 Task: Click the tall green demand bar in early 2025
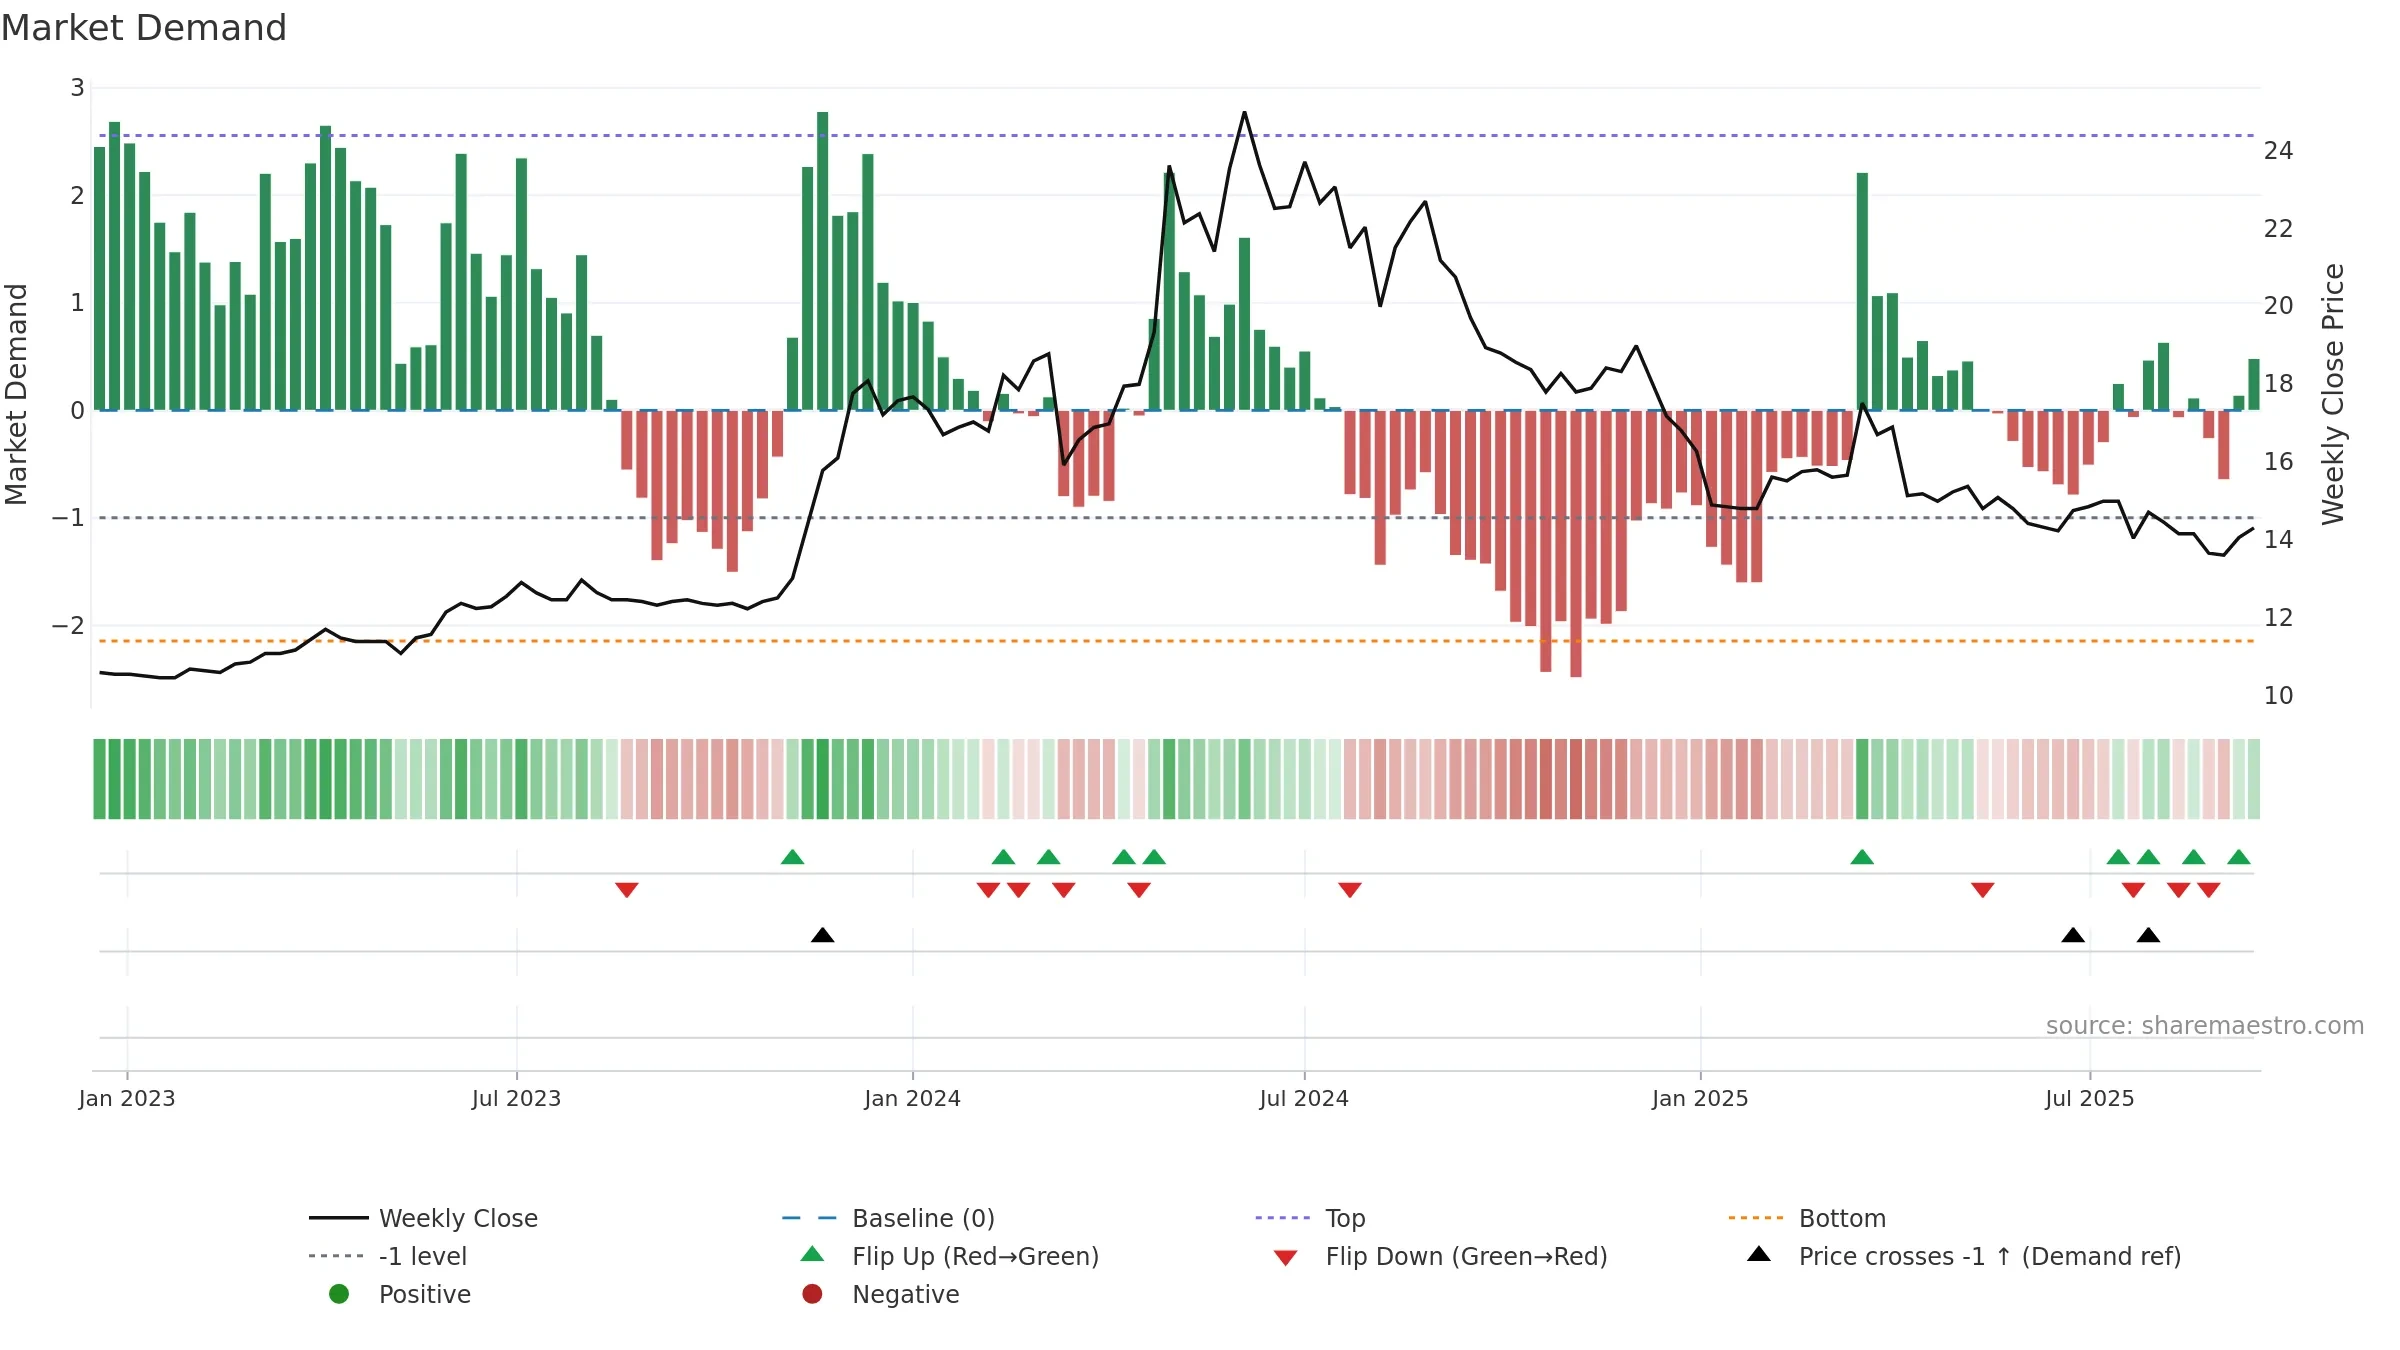tap(1862, 292)
